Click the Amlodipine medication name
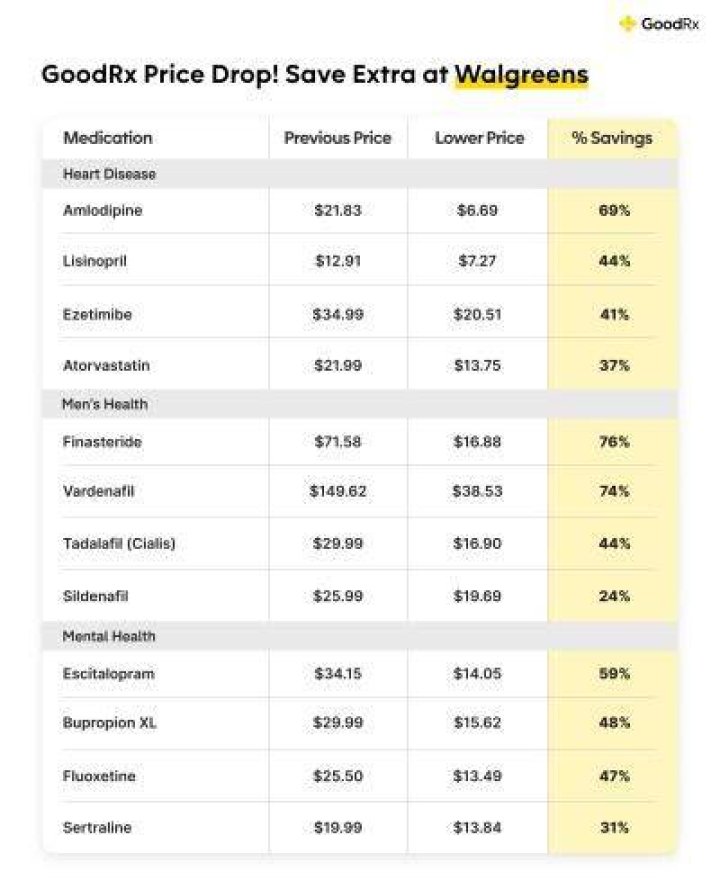 [x=103, y=210]
